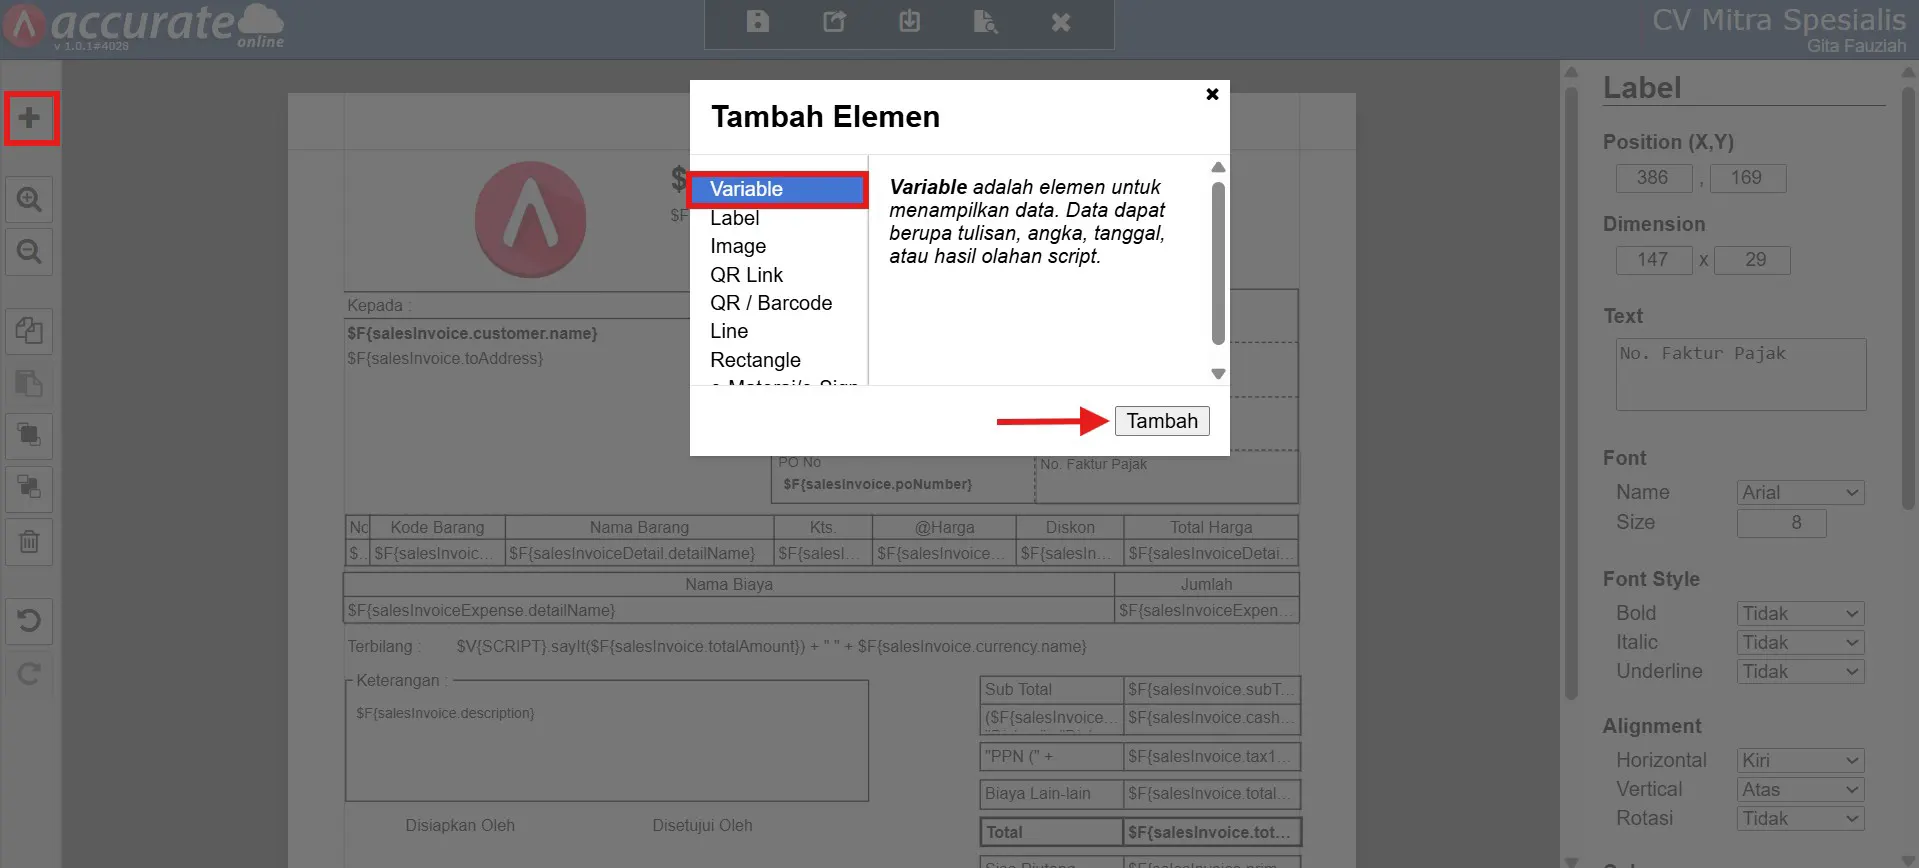Open the Vertical alignment dropdown
This screenshot has height=868, width=1919.
tap(1801, 790)
